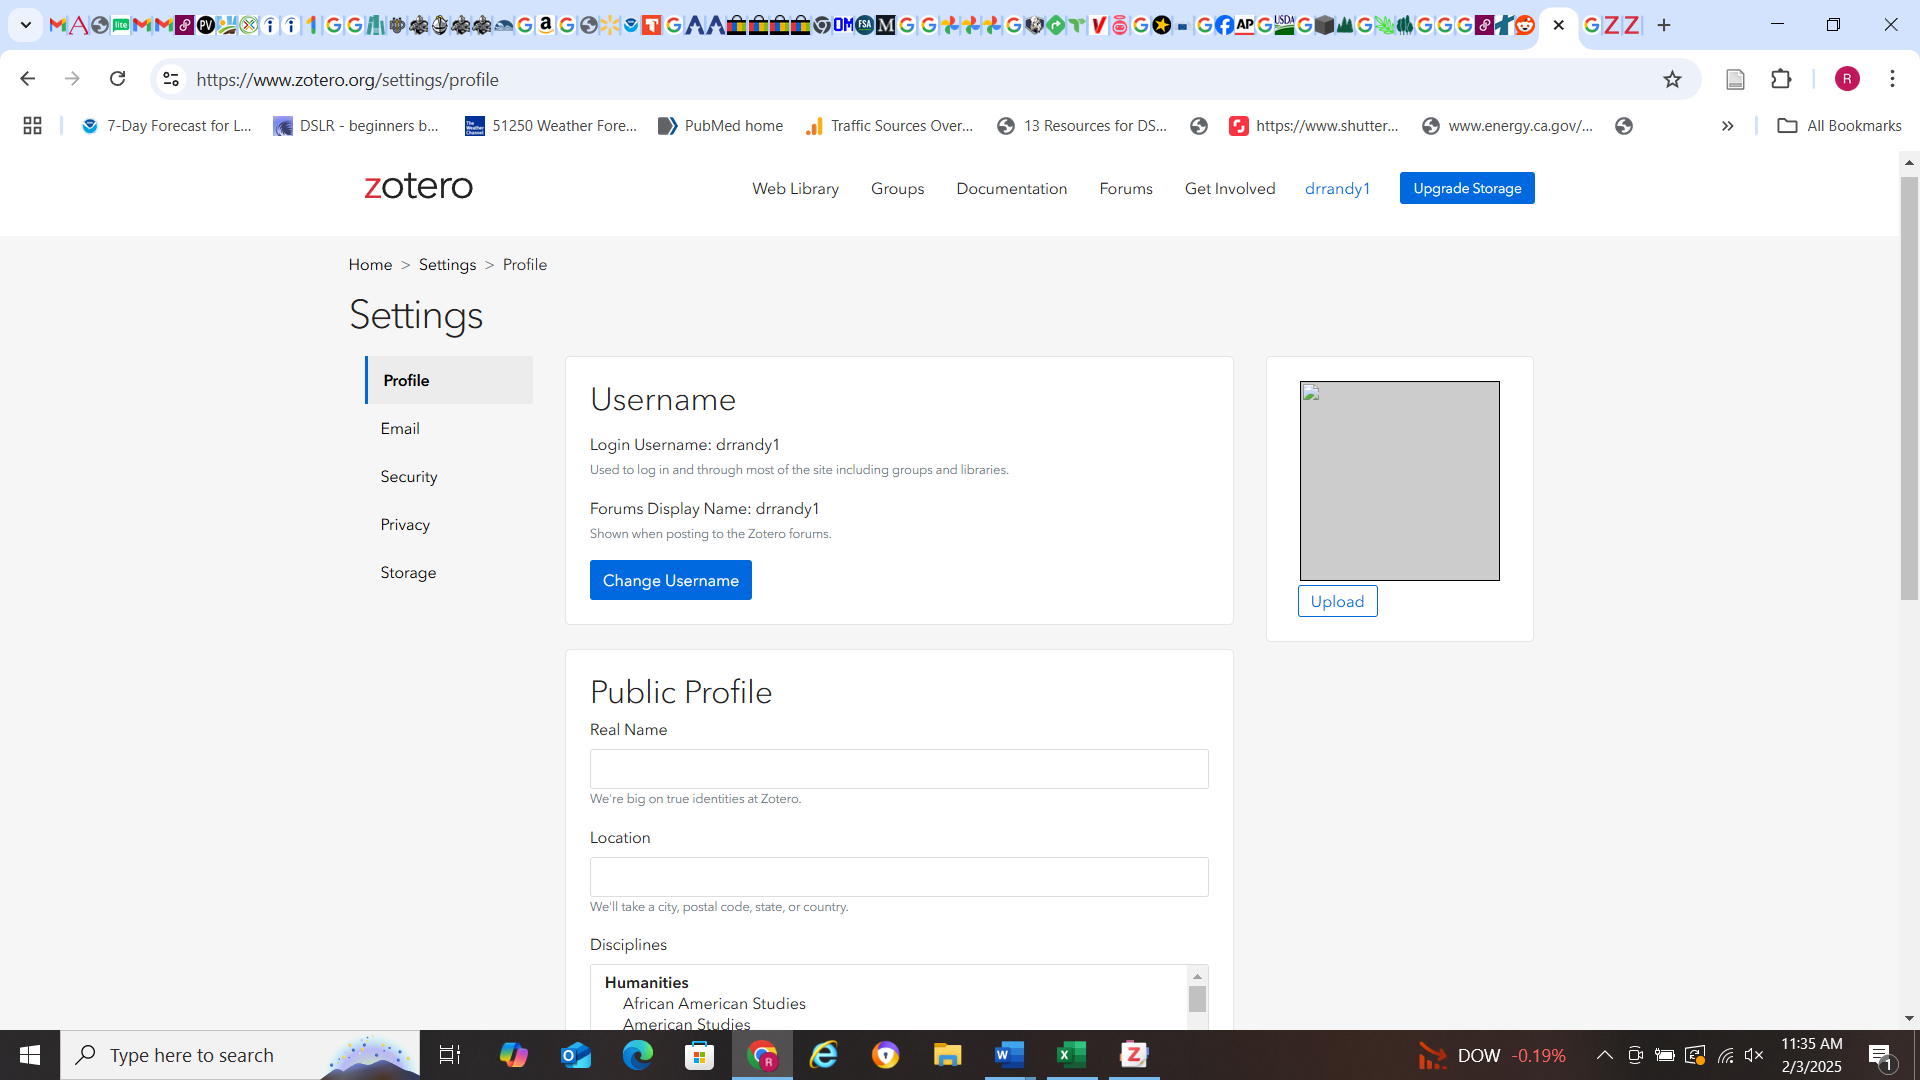
Task: Bookmark this page with star icon
Action: point(1672,79)
